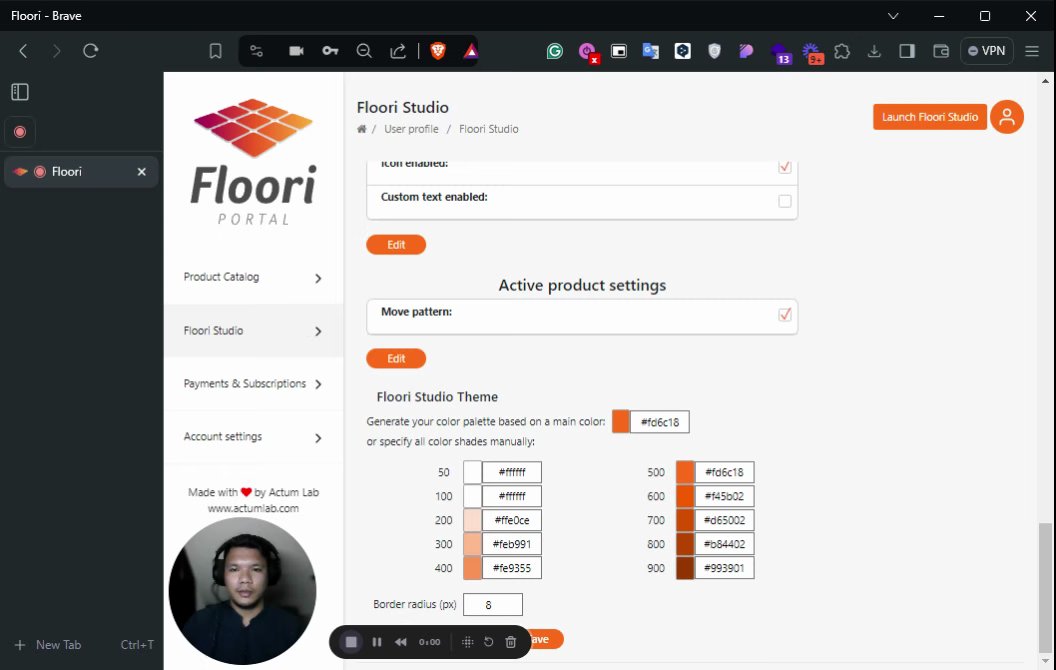Go back using the browser back arrow
The width and height of the screenshot is (1056, 670).
(23, 51)
